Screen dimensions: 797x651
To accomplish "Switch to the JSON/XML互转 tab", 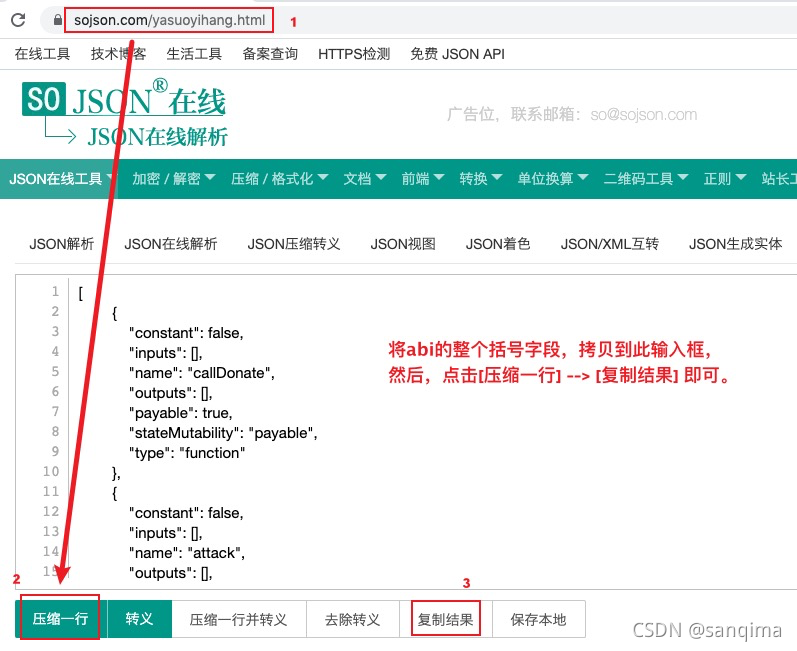I will 609,244.
